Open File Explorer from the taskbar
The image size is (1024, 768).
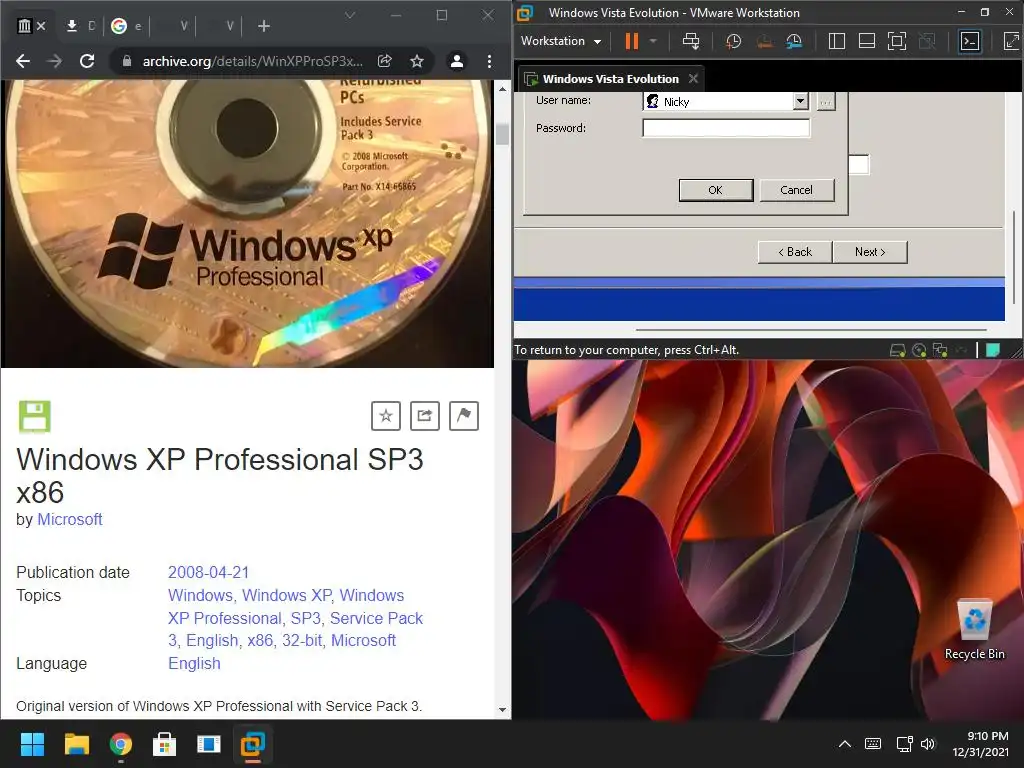pyautogui.click(x=76, y=744)
